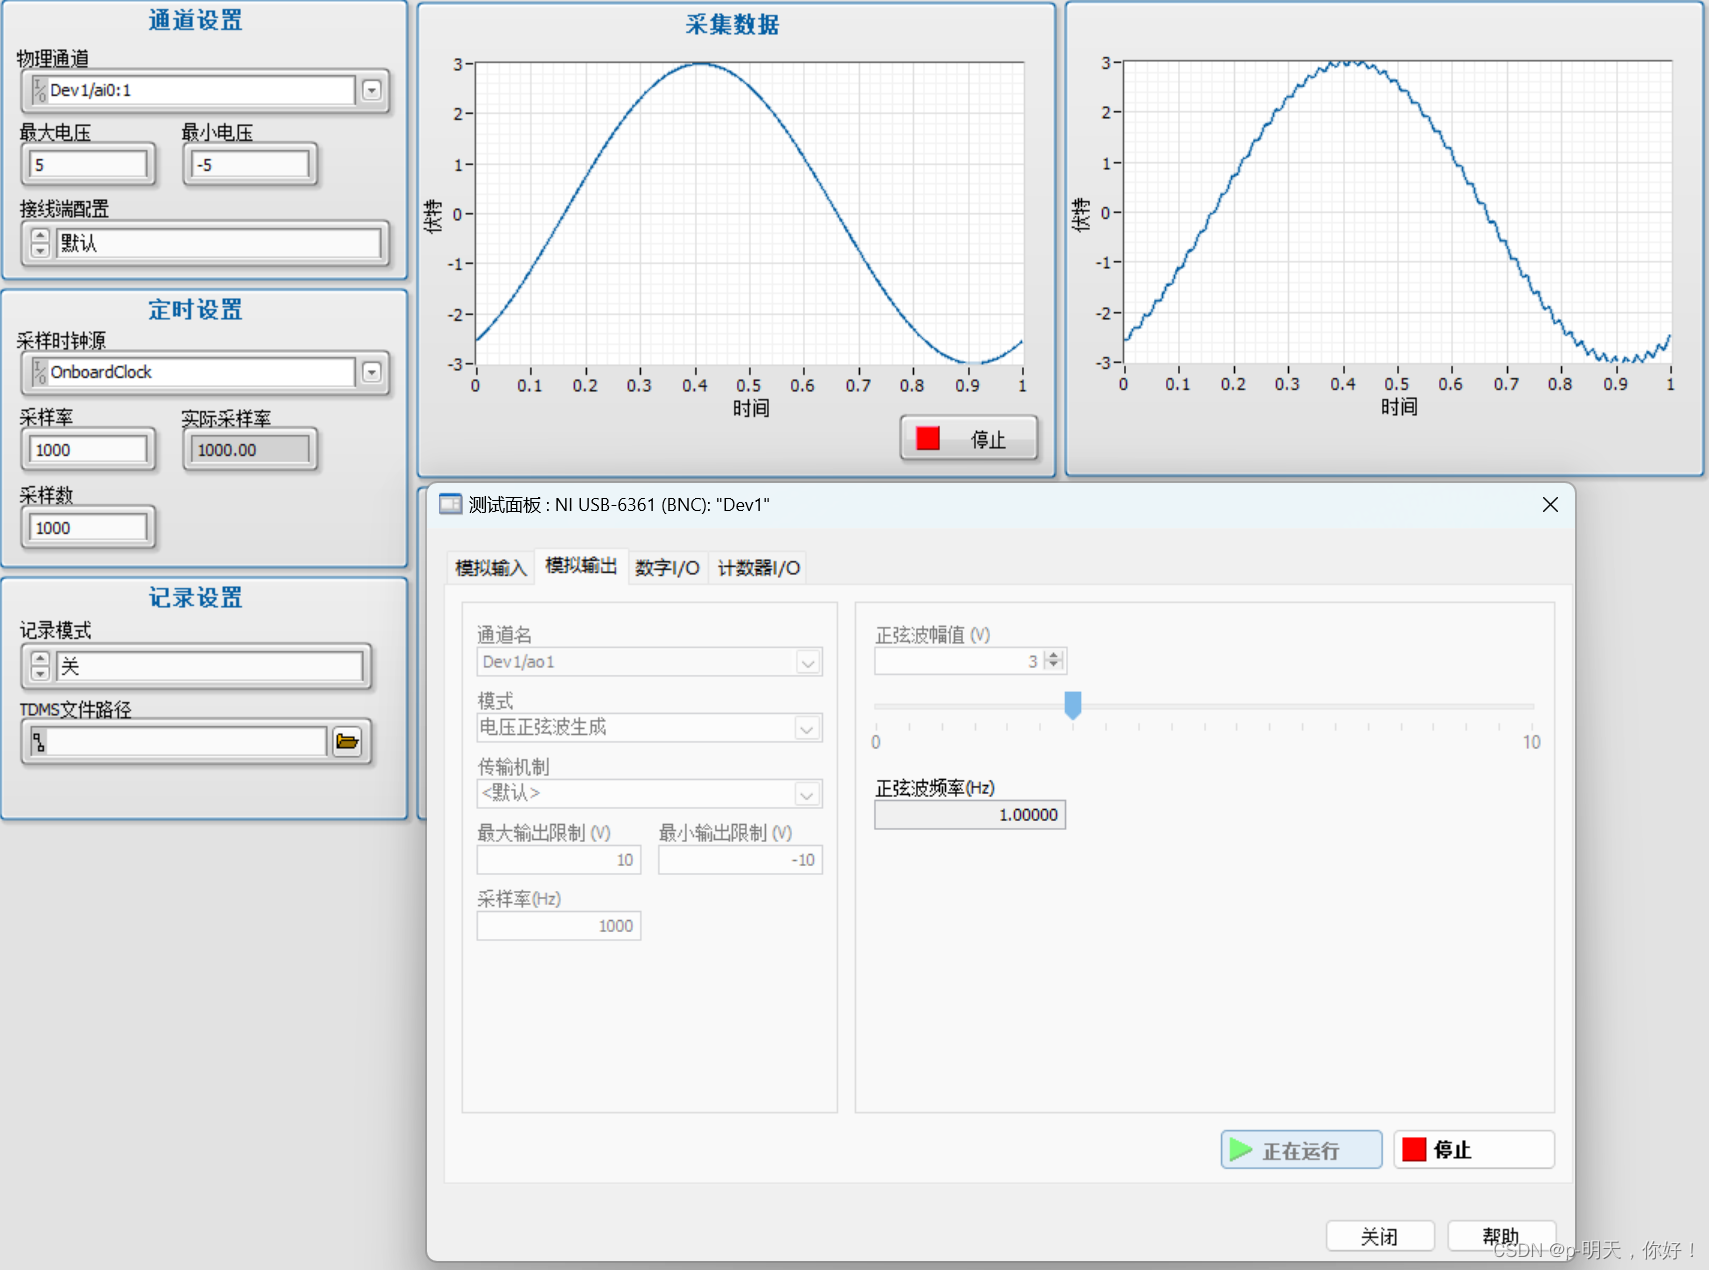Click the red stop square in 采集数据 panel
Image resolution: width=1709 pixels, height=1270 pixels.
click(928, 439)
